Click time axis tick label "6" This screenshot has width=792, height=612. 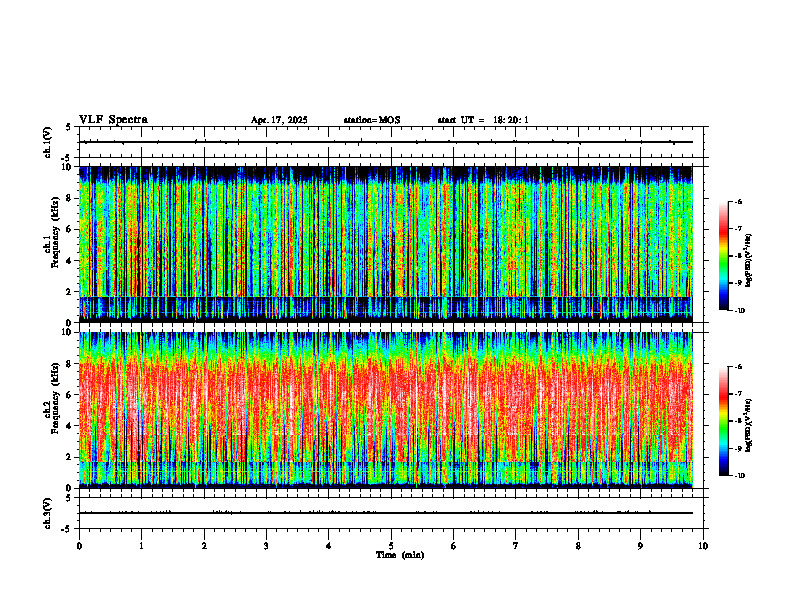tap(454, 546)
